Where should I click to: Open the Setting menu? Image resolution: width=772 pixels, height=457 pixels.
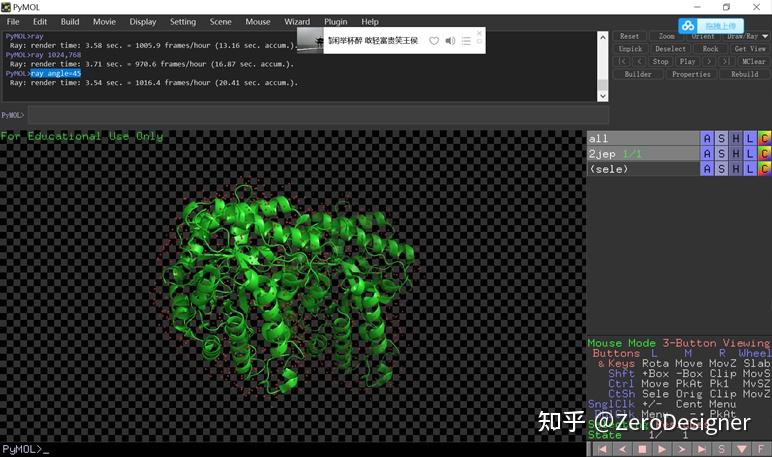point(183,22)
